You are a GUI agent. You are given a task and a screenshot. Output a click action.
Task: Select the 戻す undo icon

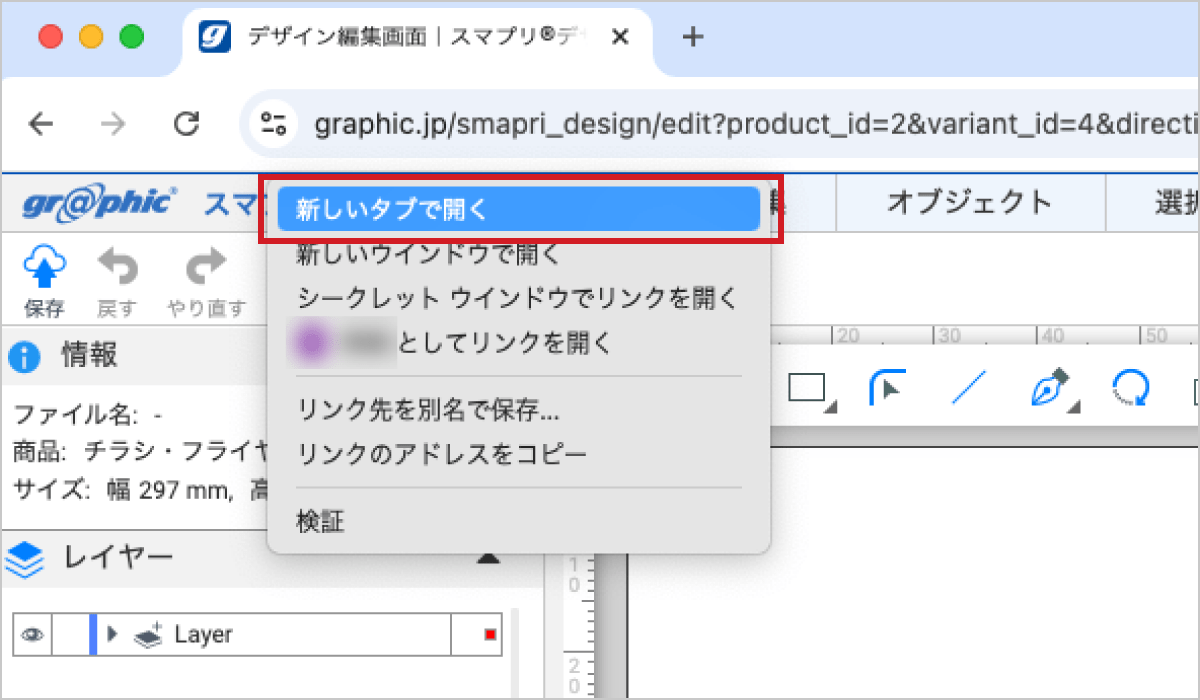pos(117,267)
